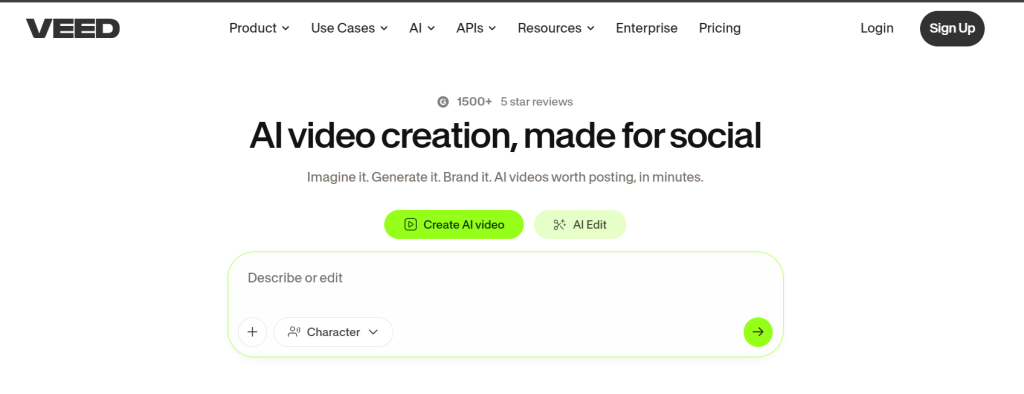The width and height of the screenshot is (1024, 394).
Task: Click the Sign Up button
Action: pyautogui.click(x=952, y=28)
